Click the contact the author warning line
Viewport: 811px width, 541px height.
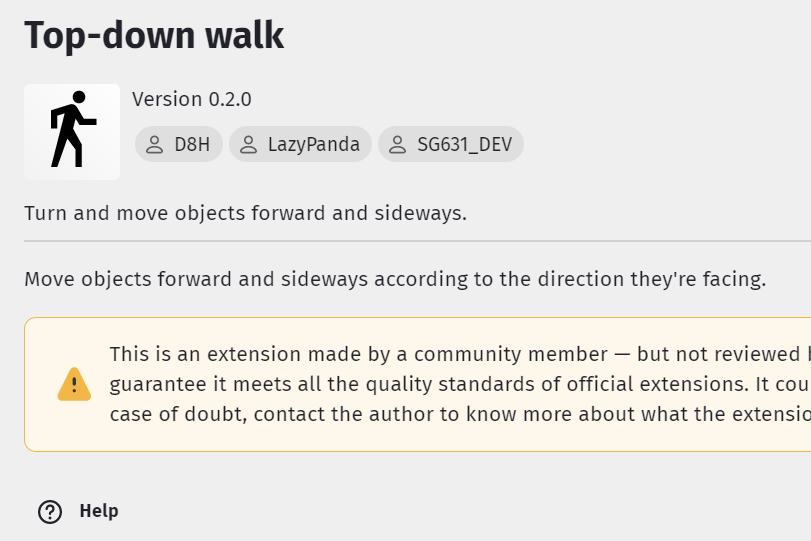coord(460,414)
